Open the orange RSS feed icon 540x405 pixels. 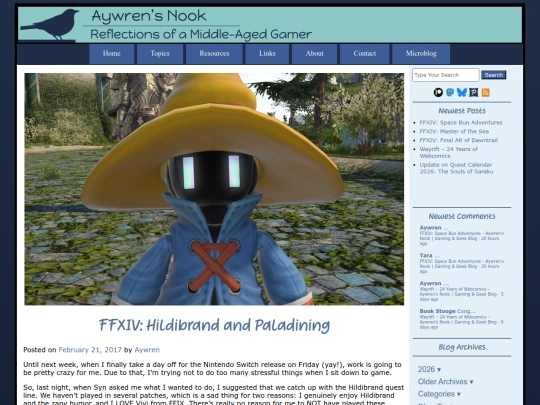[486, 92]
